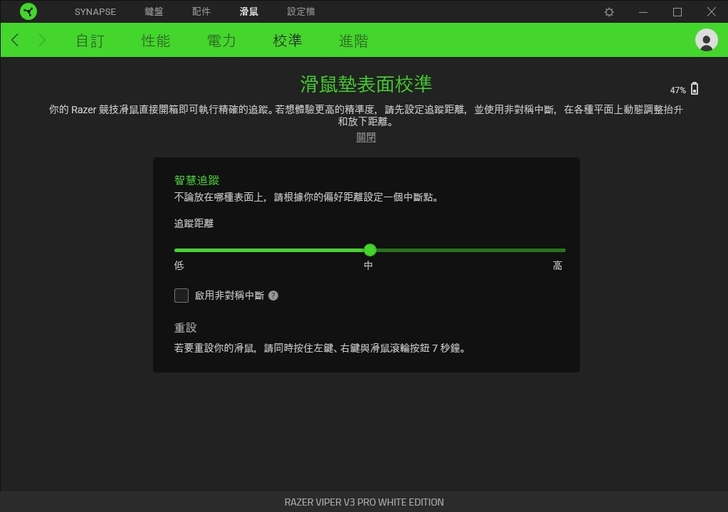Click the 關閉 link
This screenshot has width=728, height=512.
(x=366, y=138)
